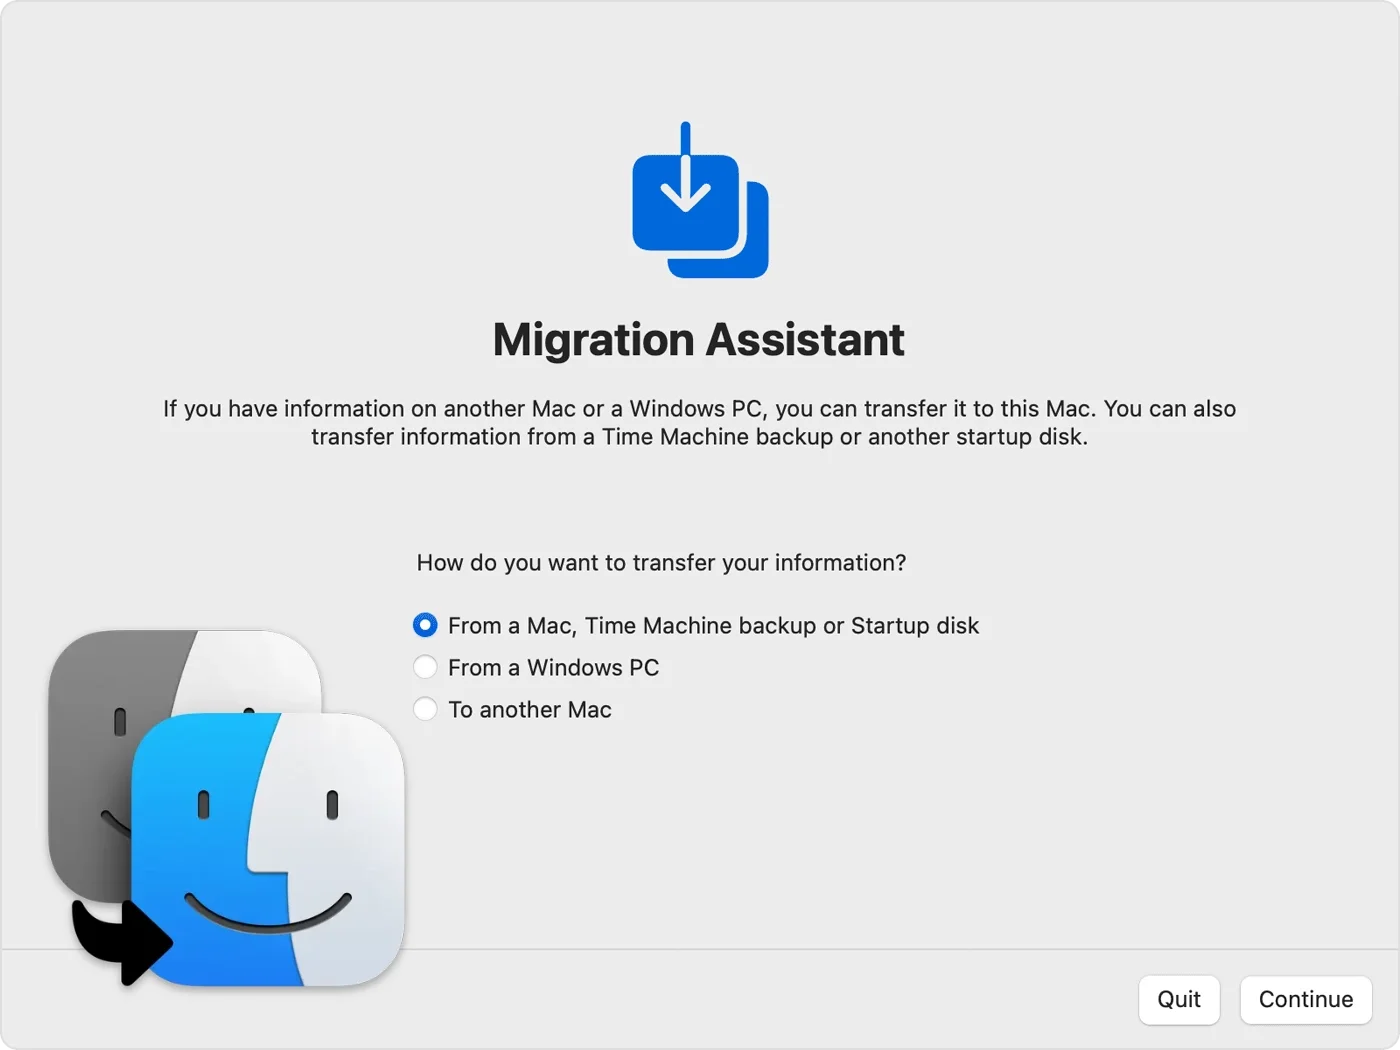Click the description paragraph about transferring information
The width and height of the screenshot is (1400, 1050).
pyautogui.click(x=700, y=423)
